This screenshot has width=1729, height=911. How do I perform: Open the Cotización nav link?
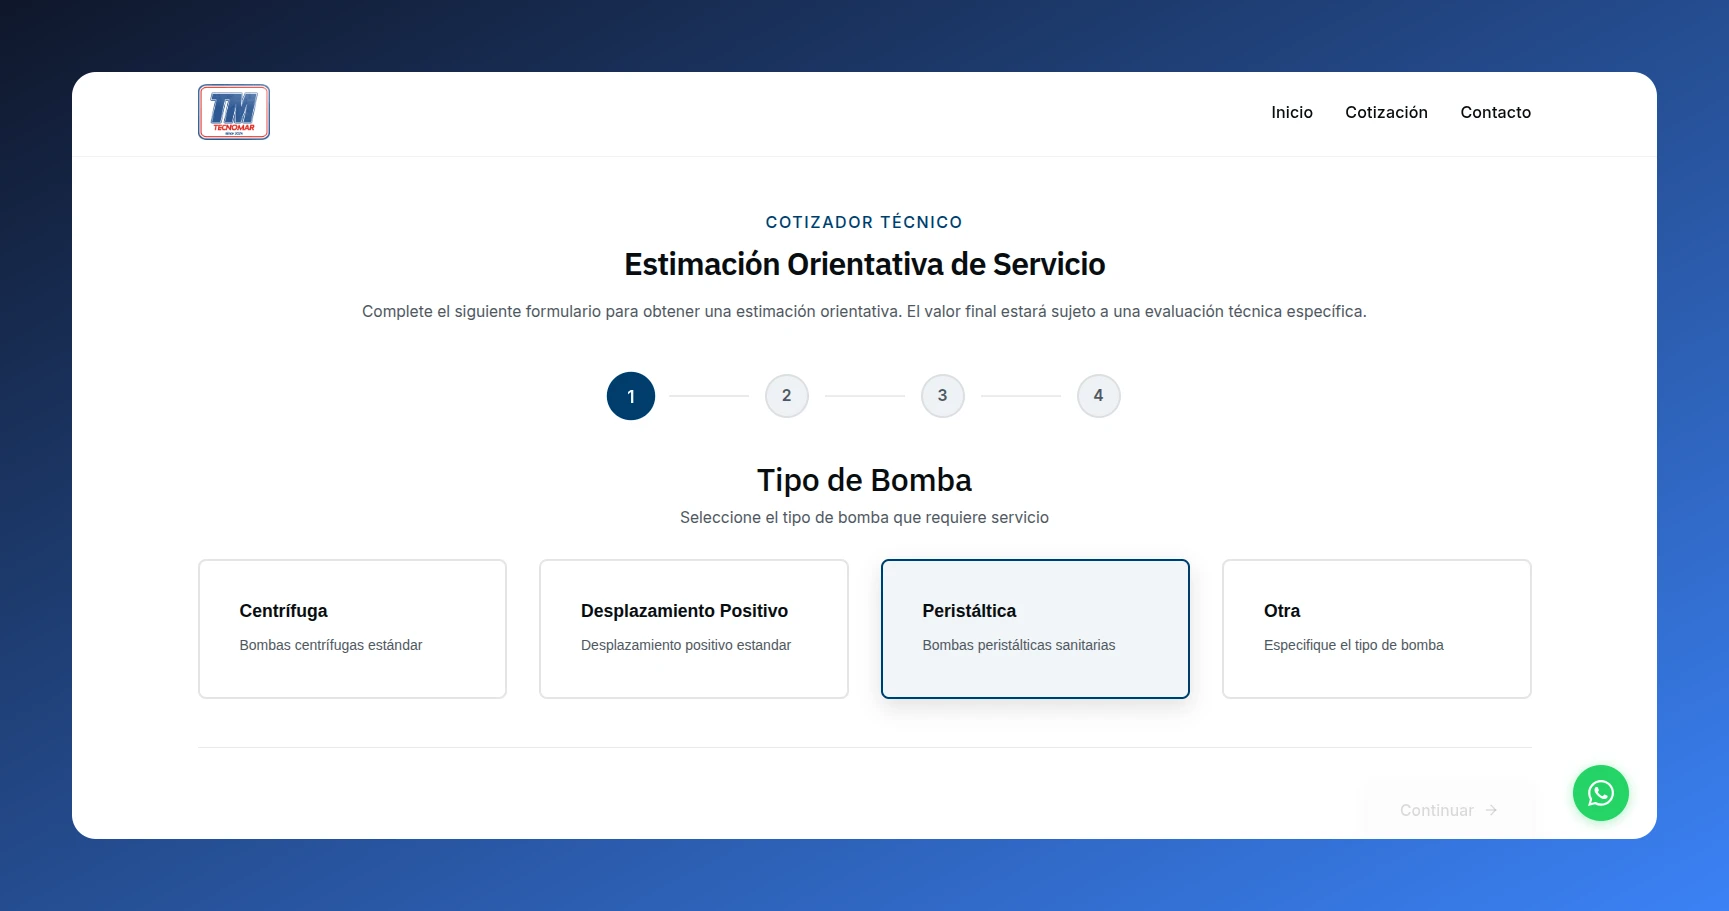coord(1386,112)
